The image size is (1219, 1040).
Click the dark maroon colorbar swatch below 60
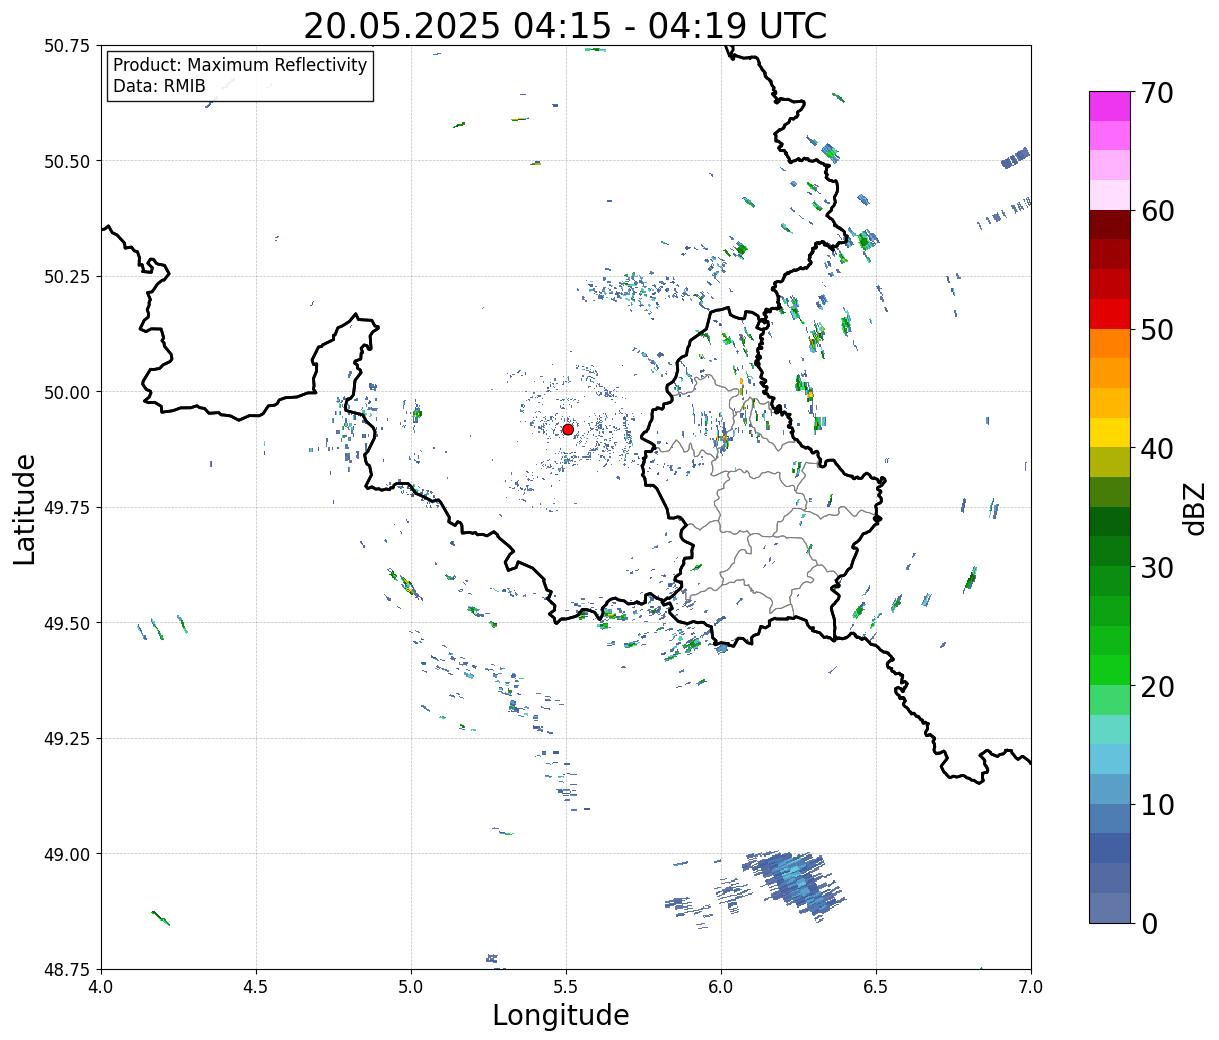pos(1110,224)
